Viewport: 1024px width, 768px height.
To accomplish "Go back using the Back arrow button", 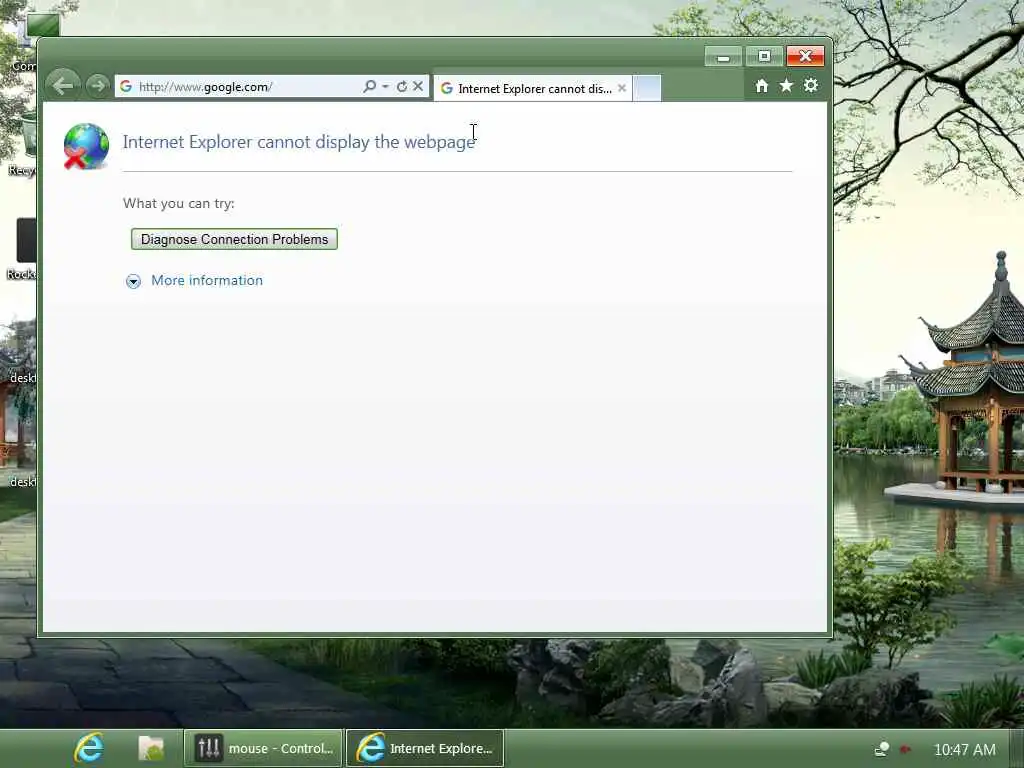I will 63,86.
